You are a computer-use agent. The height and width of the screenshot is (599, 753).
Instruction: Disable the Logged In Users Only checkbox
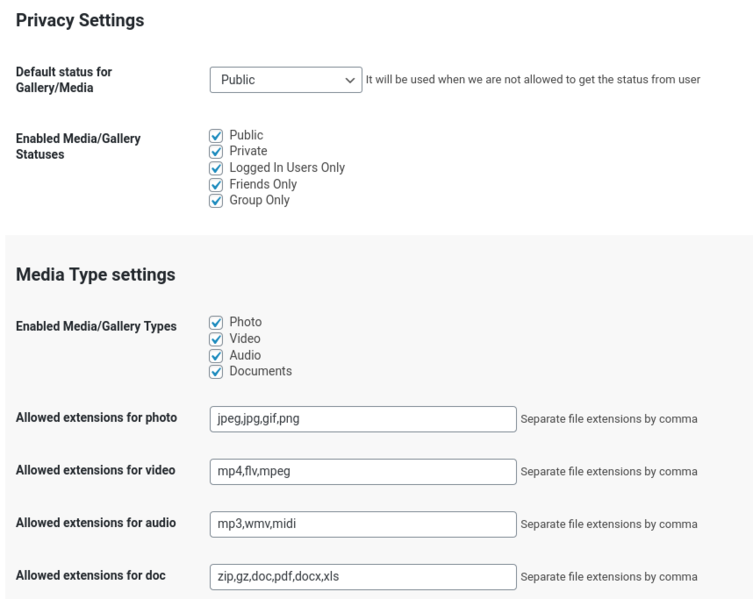click(216, 168)
